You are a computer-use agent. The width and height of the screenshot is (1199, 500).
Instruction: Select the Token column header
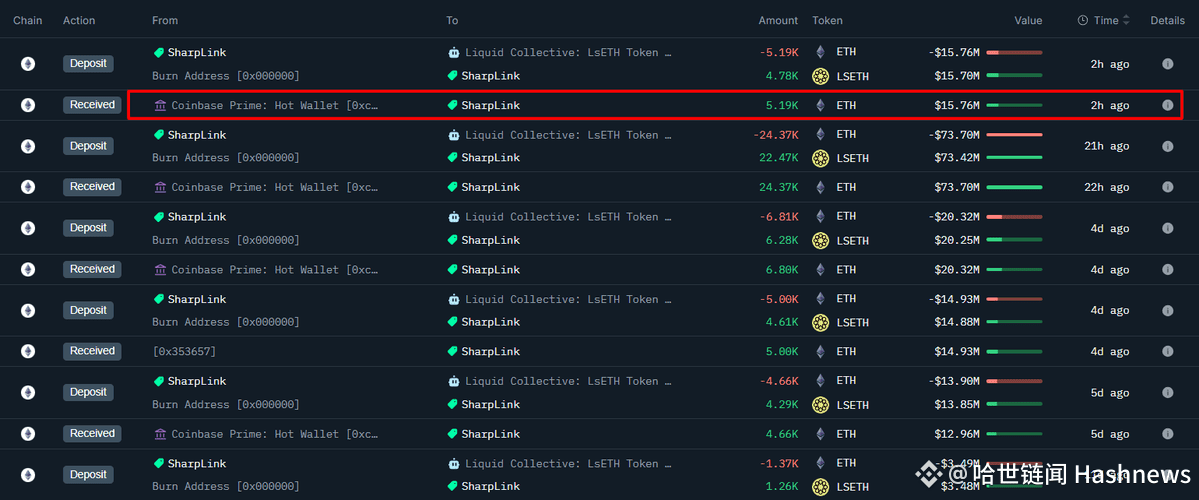pos(827,21)
